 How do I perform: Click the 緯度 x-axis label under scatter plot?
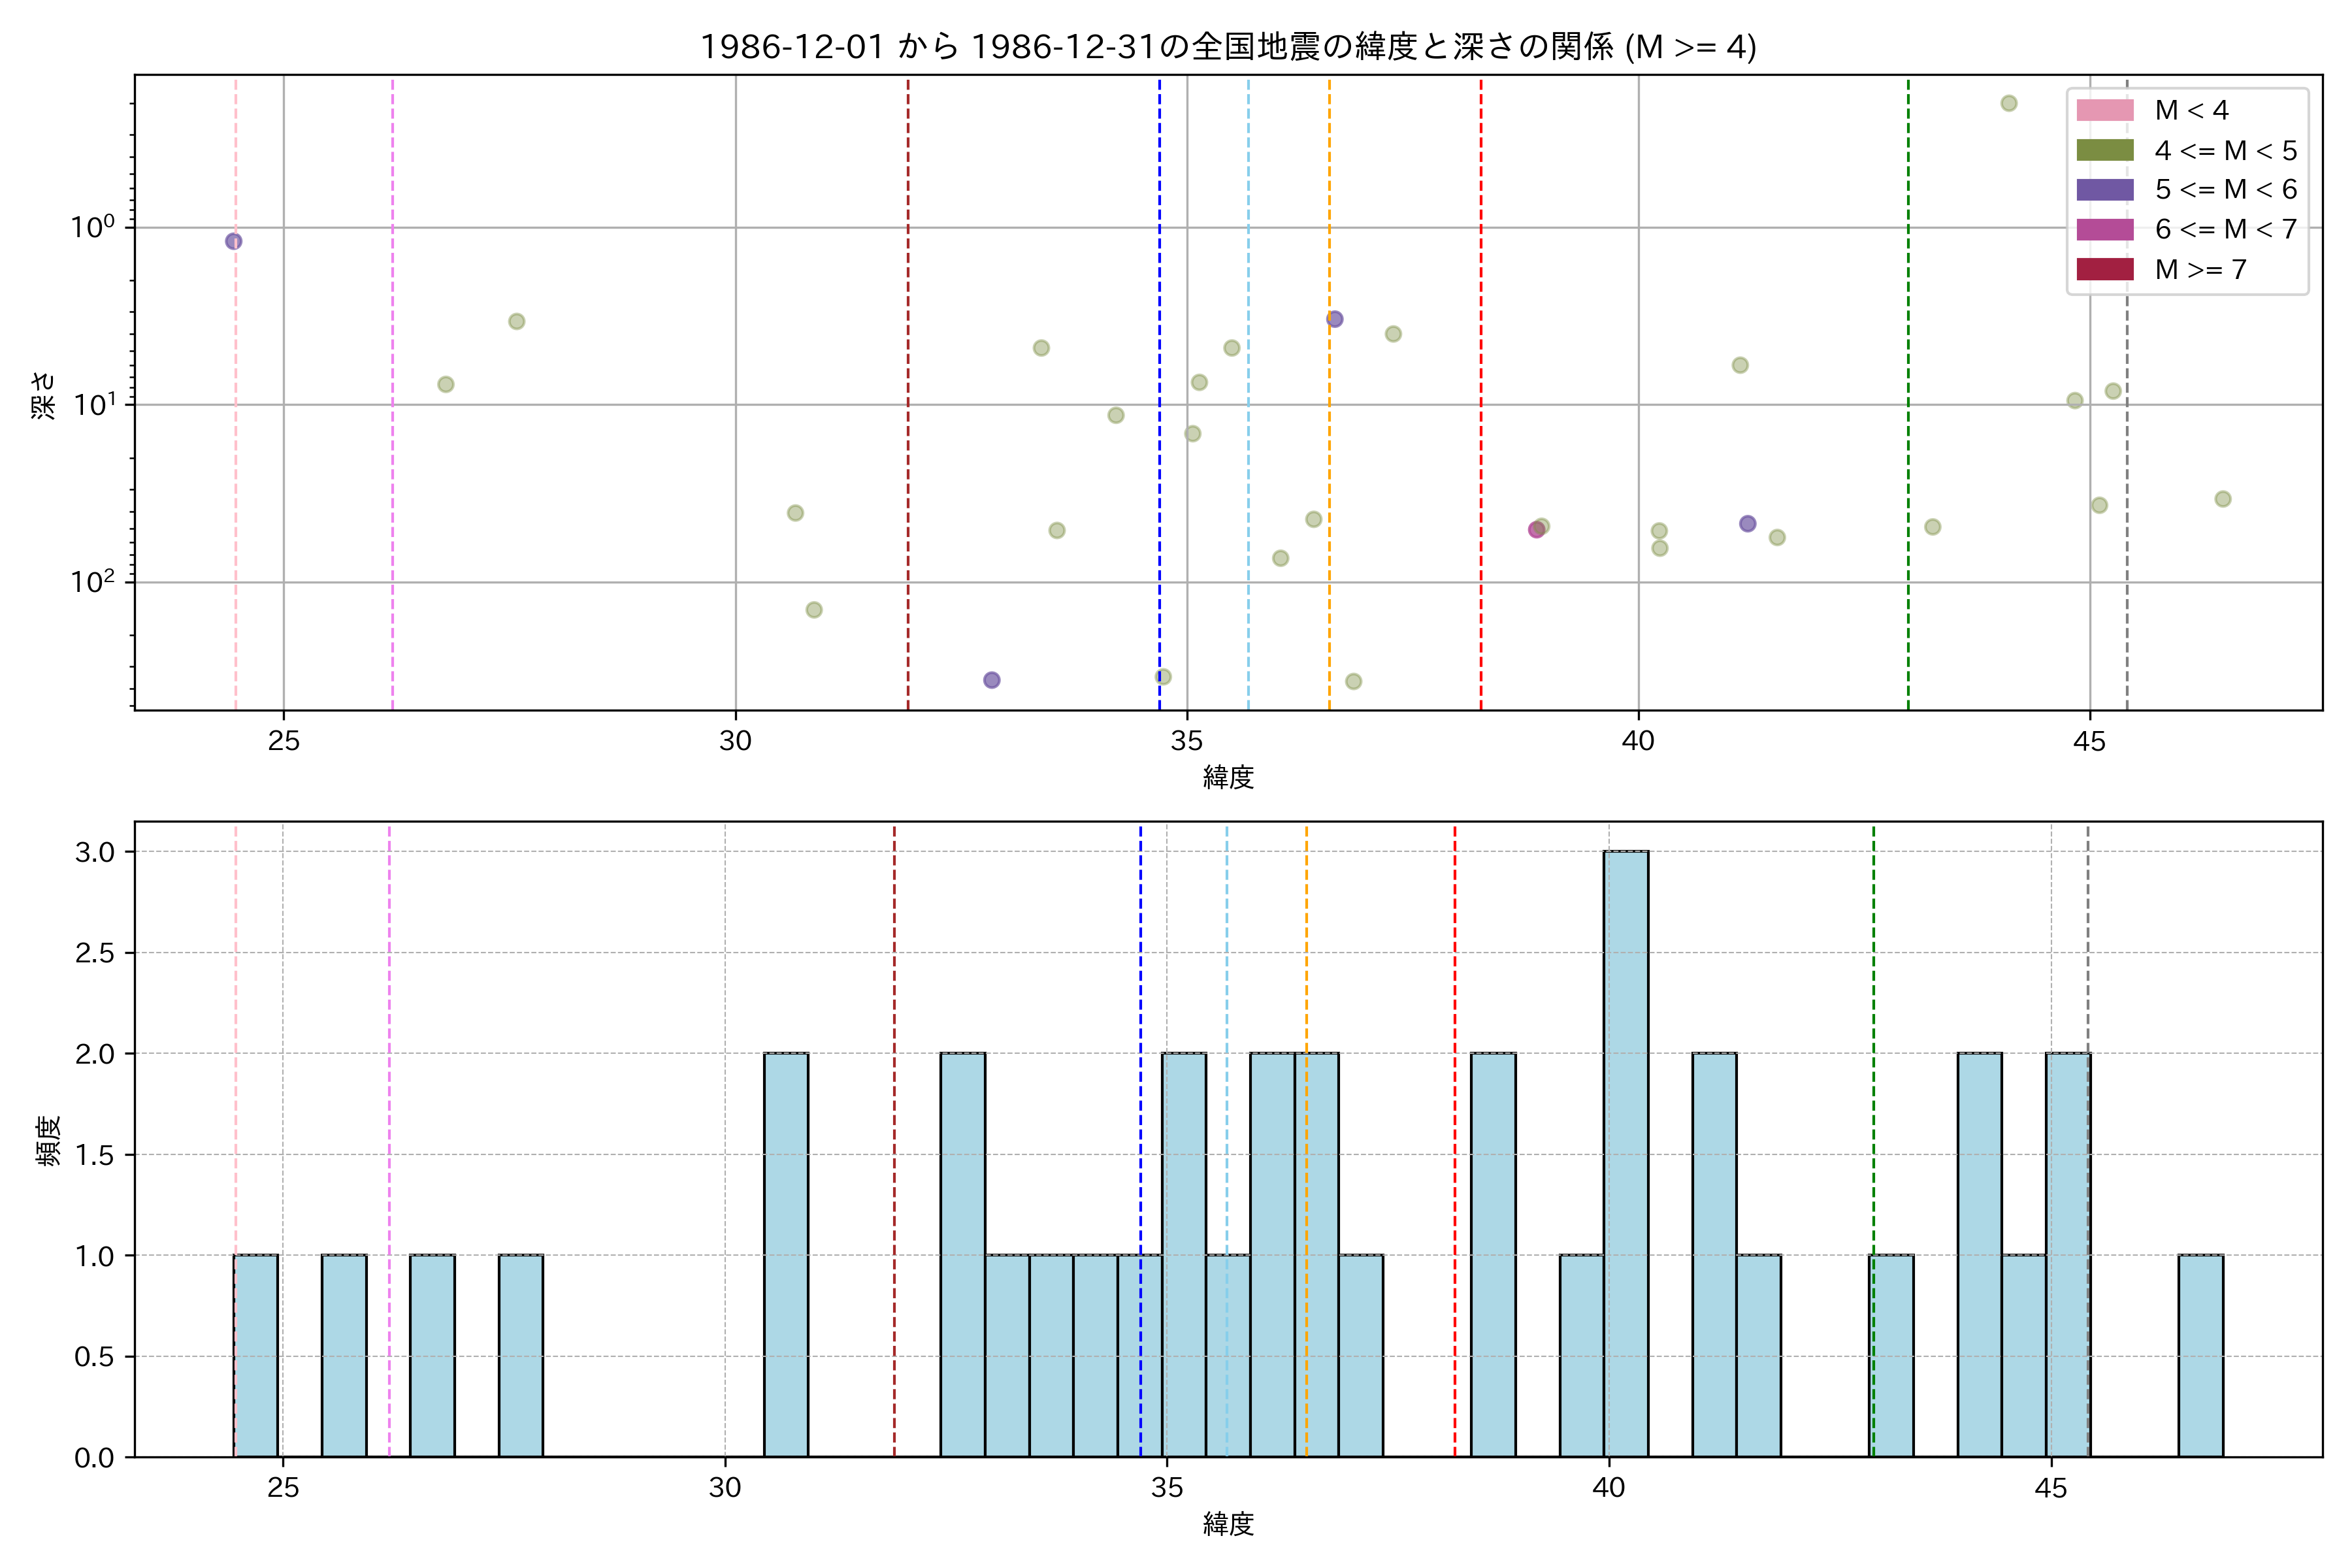click(1228, 777)
